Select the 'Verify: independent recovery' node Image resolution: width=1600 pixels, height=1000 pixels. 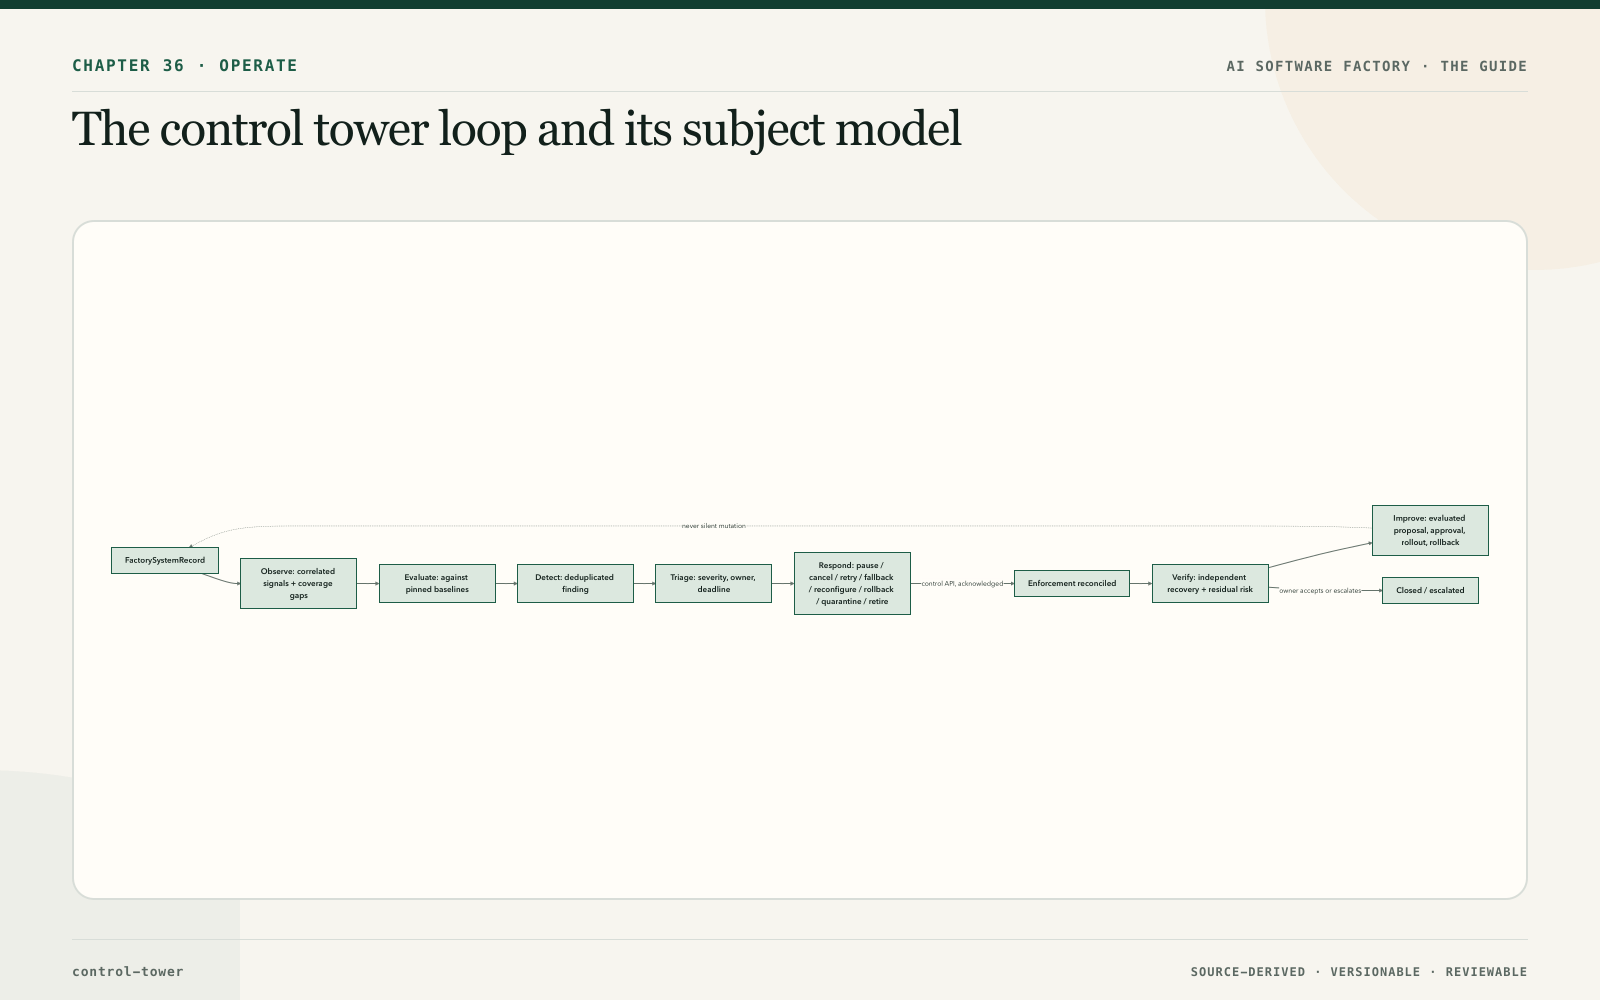click(1210, 583)
